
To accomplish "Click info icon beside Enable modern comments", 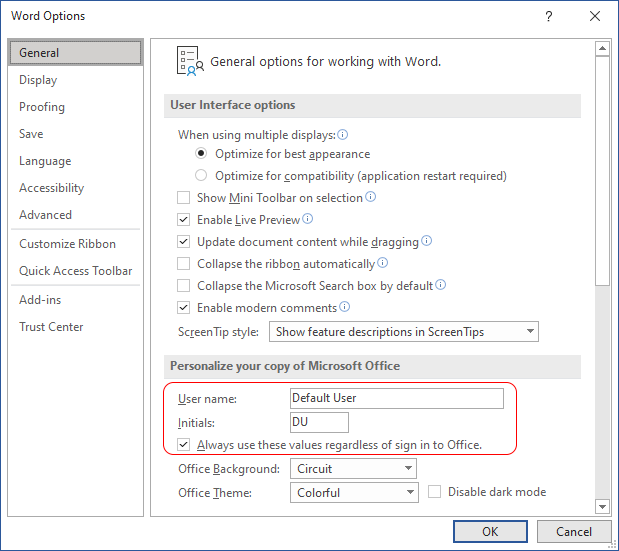I will point(344,307).
